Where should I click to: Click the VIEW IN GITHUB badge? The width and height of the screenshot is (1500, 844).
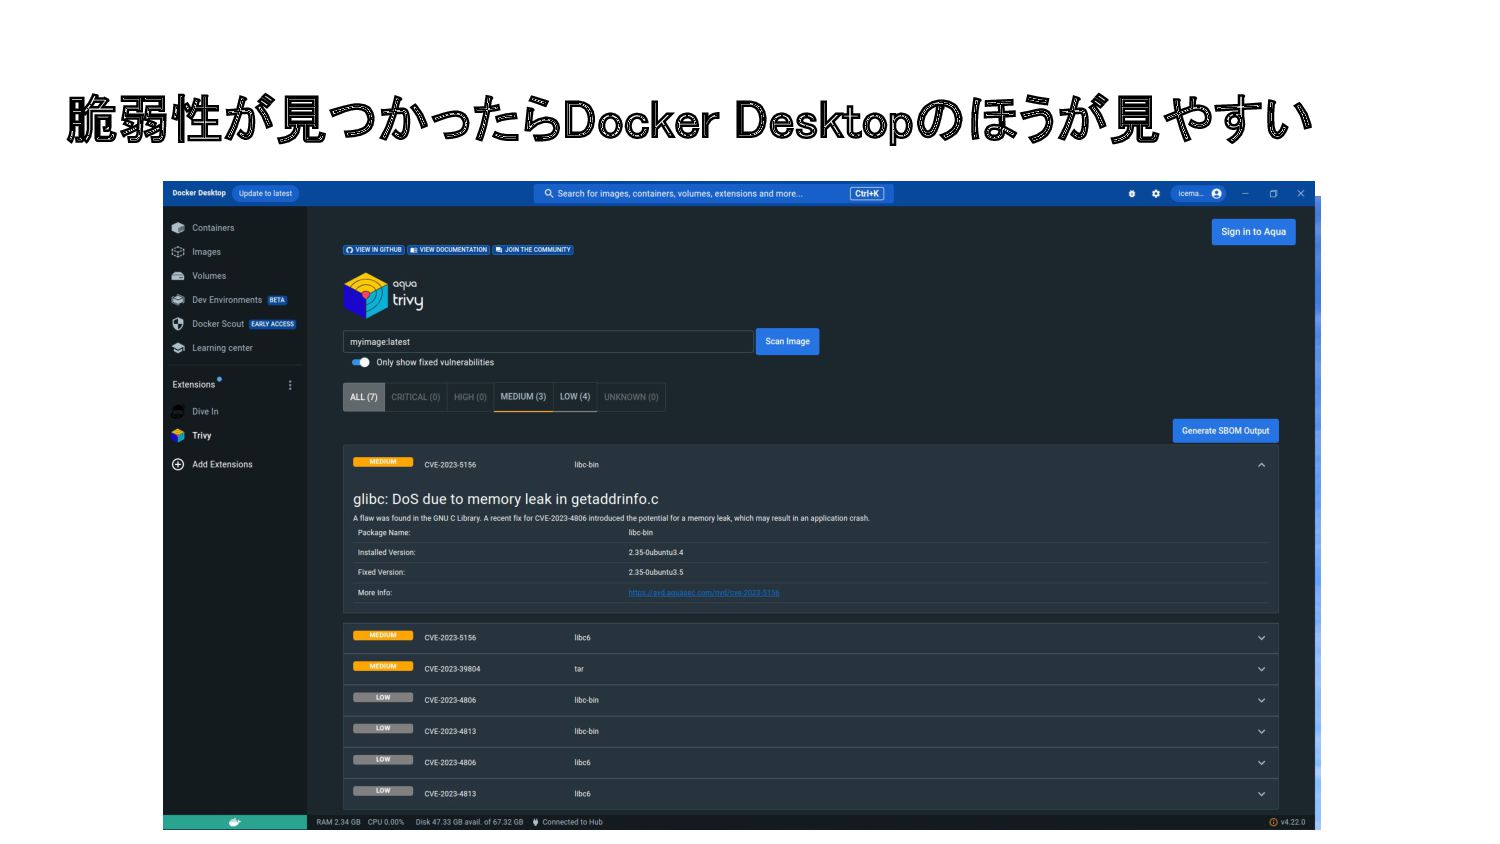tap(374, 250)
